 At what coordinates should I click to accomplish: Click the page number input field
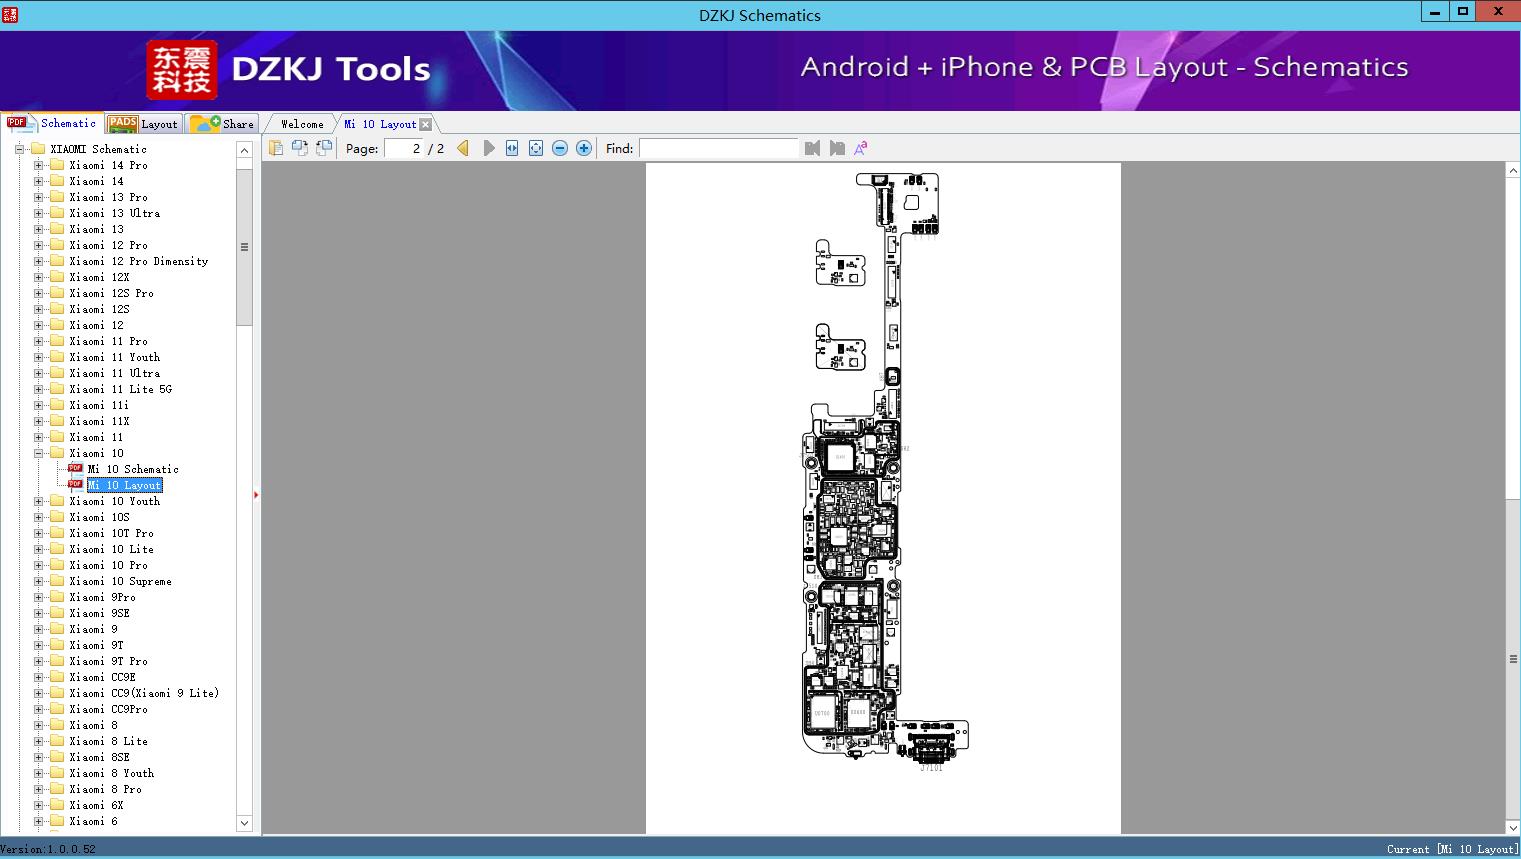(405, 148)
